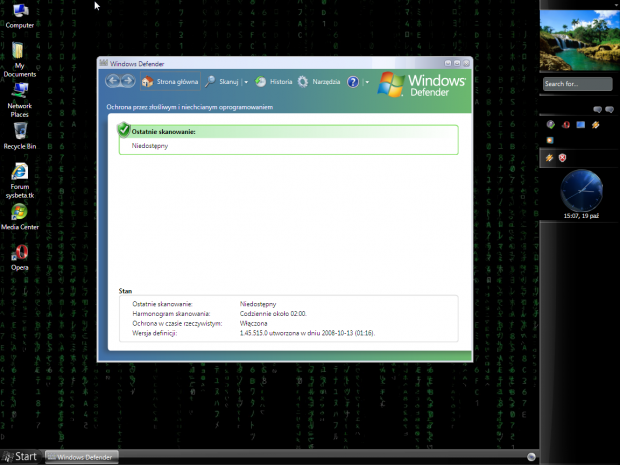Image resolution: width=620 pixels, height=465 pixels.
Task: Click the 'Harmonogram skanowania:' label
Action: point(171,314)
